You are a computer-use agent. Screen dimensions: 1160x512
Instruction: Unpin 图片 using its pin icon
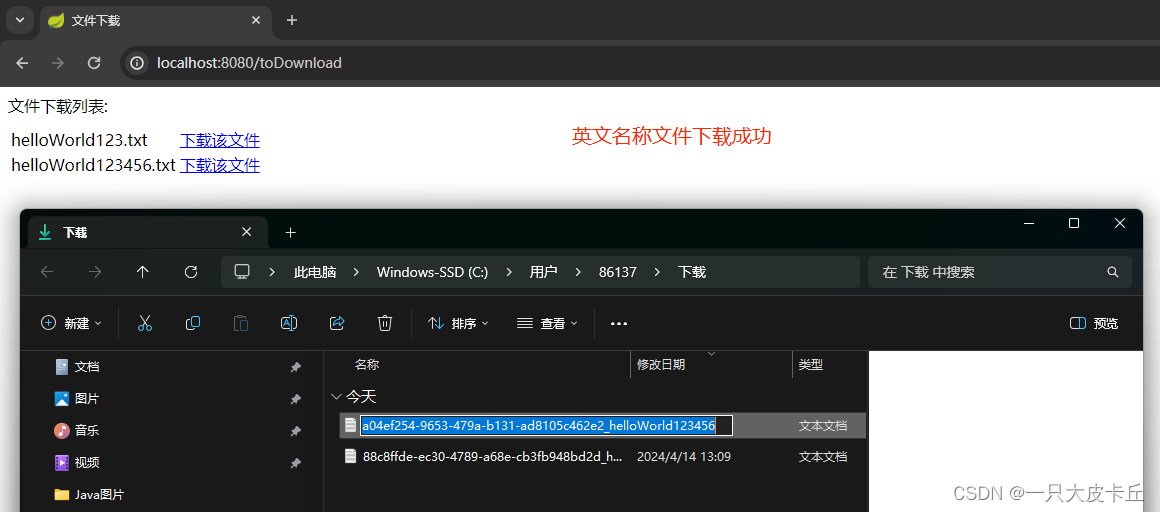pyautogui.click(x=295, y=400)
